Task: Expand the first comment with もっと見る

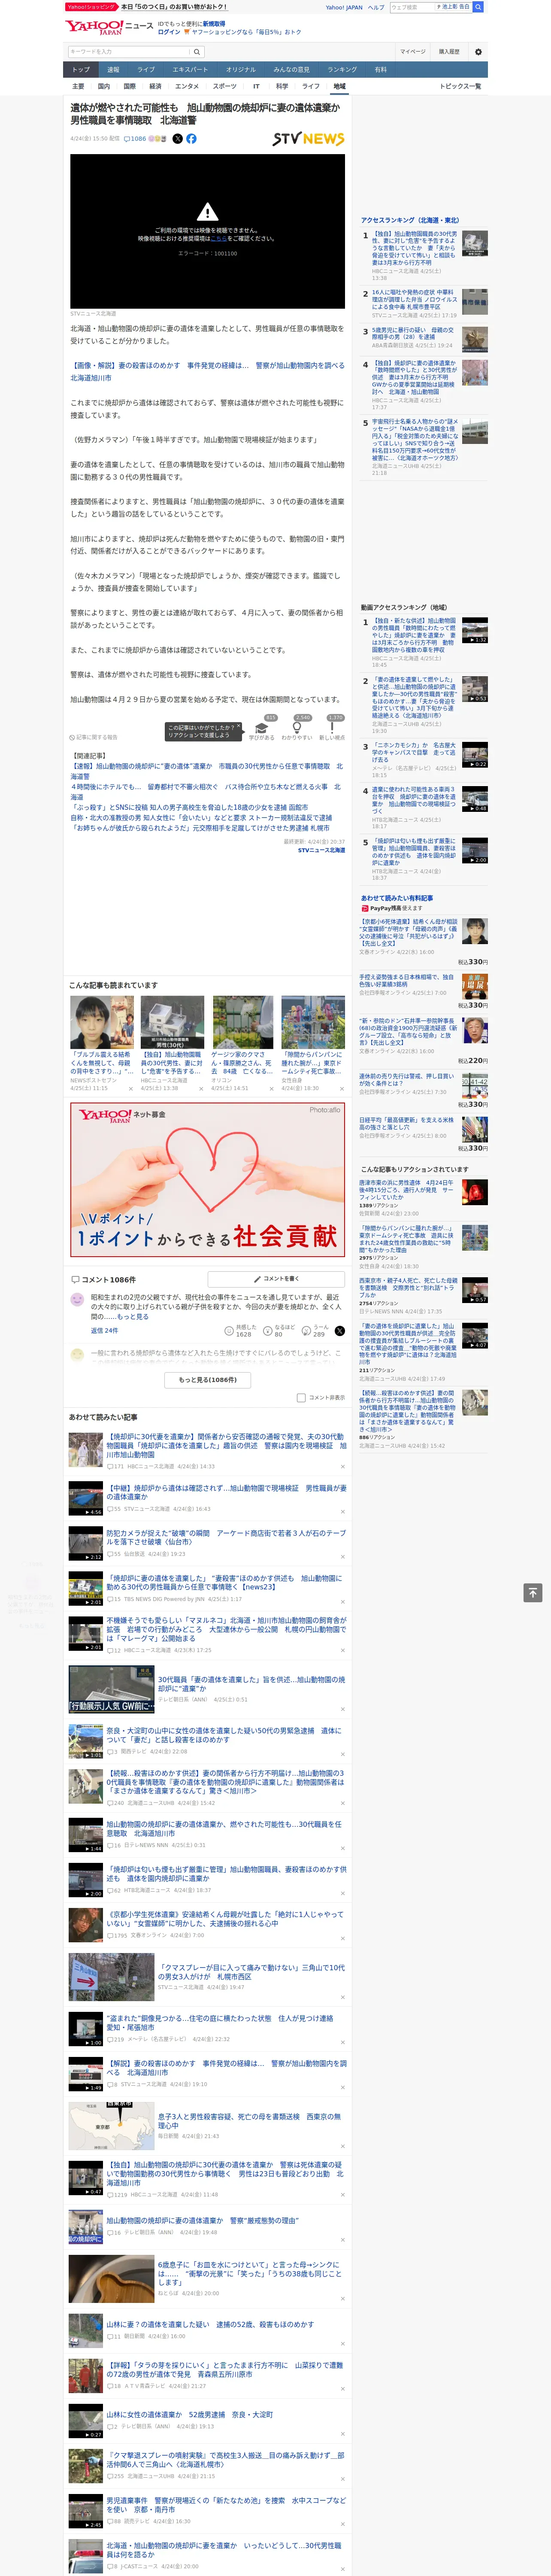Action: [133, 1317]
